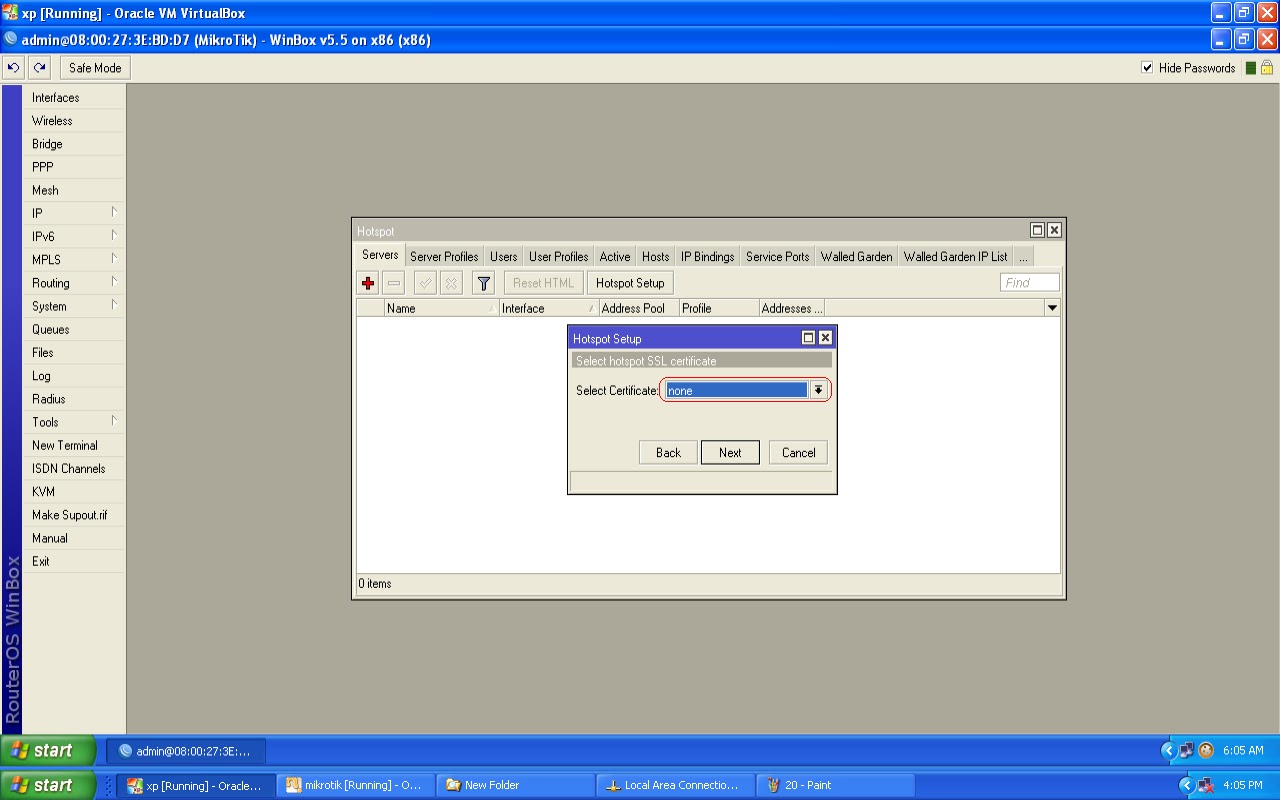Click the filter funnel icon in Hotspot

[484, 283]
